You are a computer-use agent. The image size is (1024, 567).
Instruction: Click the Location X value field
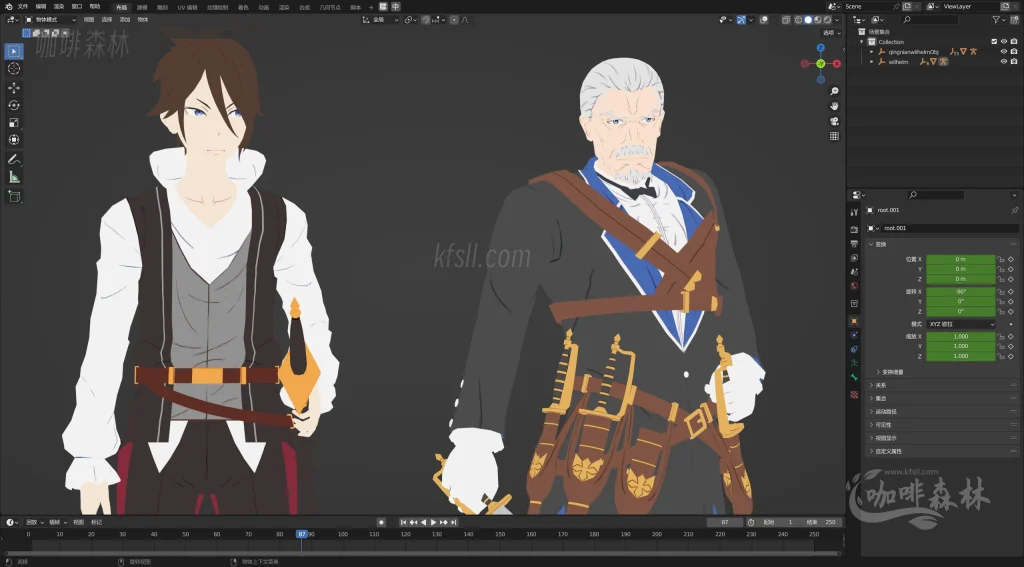(x=961, y=259)
